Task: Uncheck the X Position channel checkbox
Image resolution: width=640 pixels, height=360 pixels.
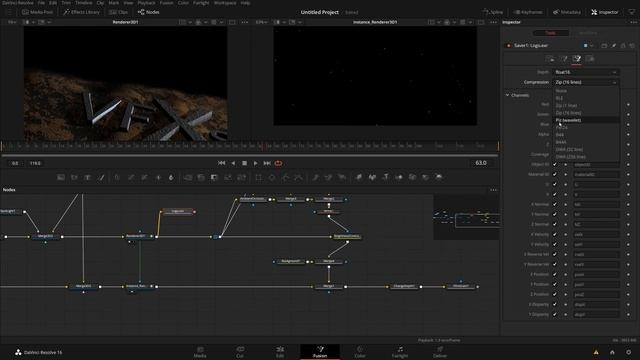Action: point(555,274)
